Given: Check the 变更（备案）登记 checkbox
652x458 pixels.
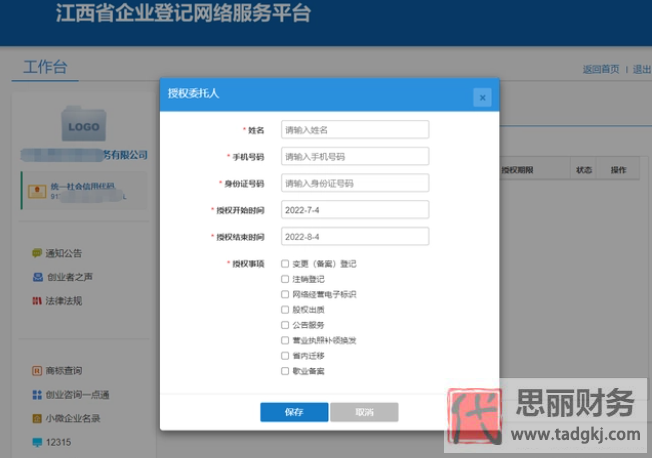Looking at the screenshot, I should [x=285, y=264].
